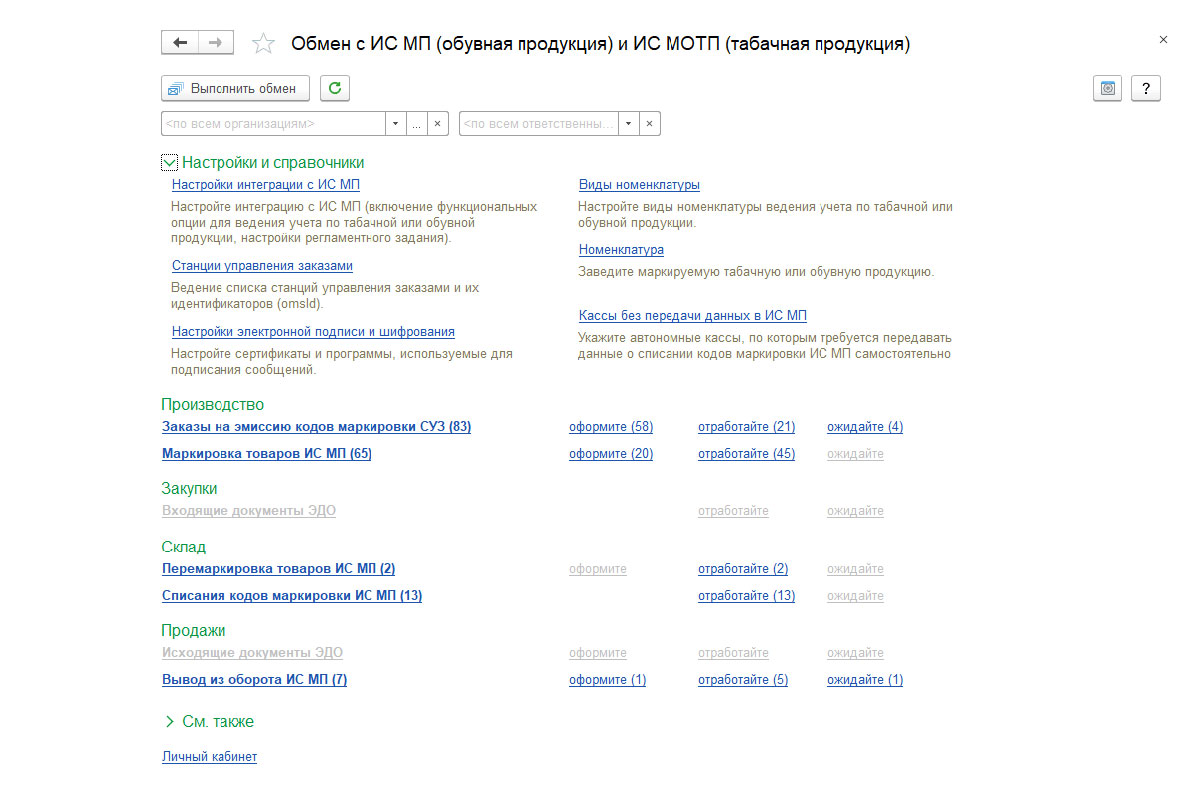Open the Личный кабинет link
This screenshot has width=1200, height=793.
[x=209, y=757]
